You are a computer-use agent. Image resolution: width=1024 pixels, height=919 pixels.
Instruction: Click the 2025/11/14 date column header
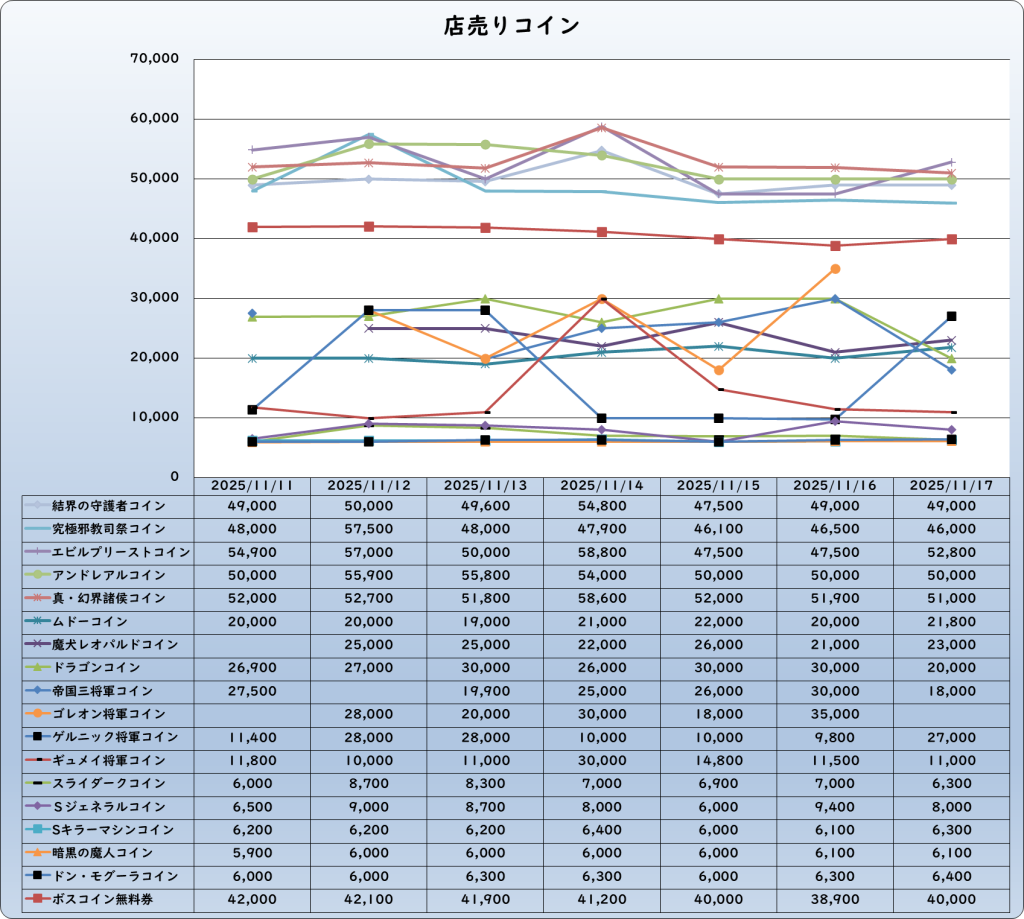click(602, 484)
